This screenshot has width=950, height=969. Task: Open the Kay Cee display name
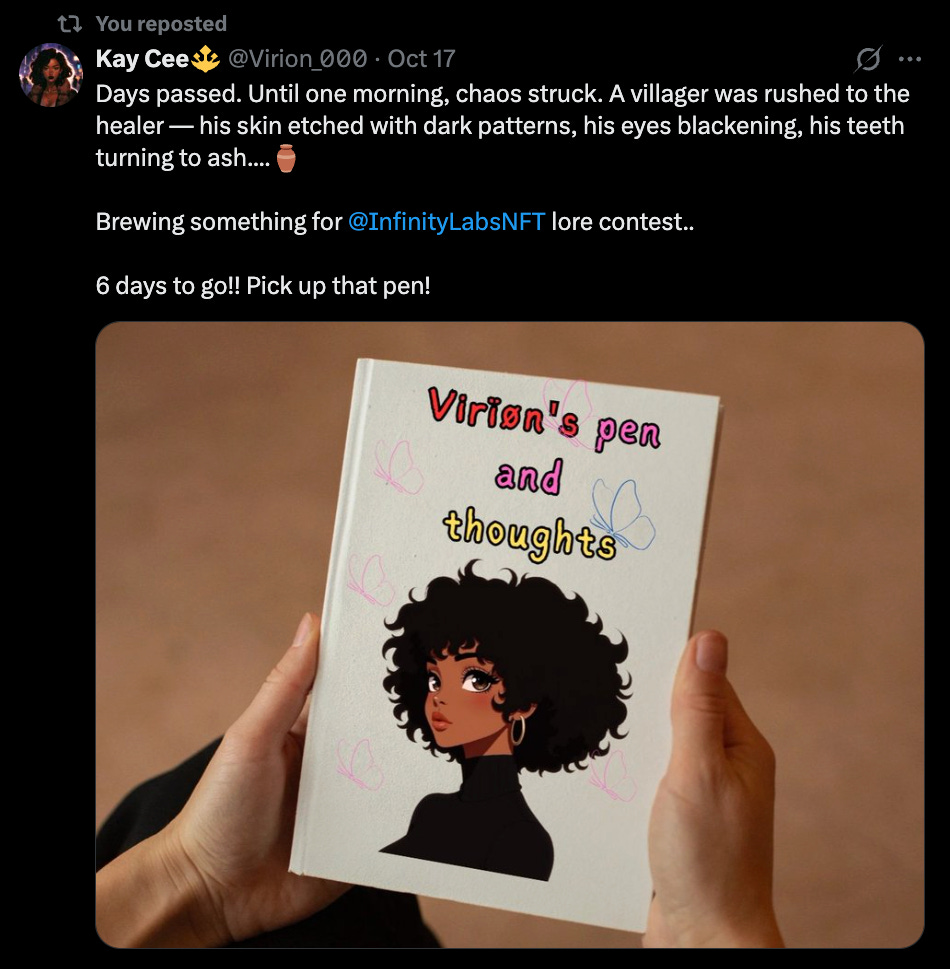142,59
